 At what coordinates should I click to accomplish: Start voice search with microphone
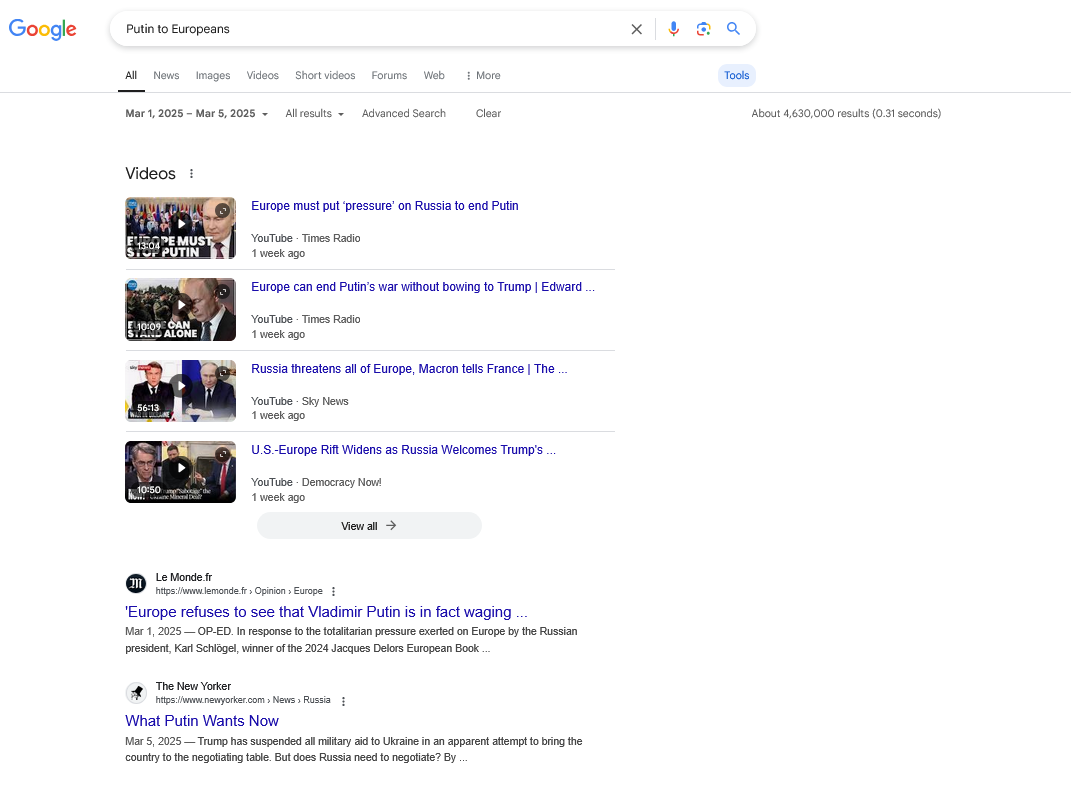(674, 29)
